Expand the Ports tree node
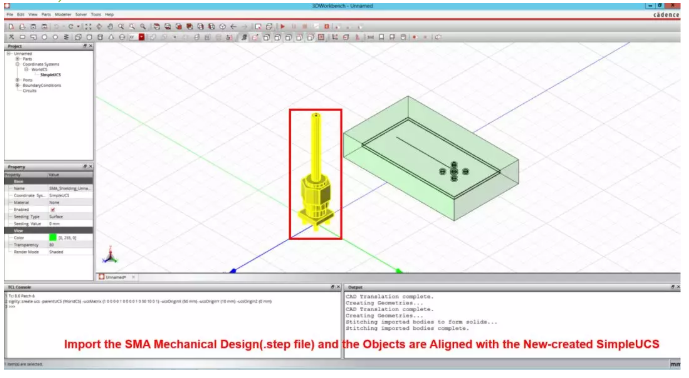Viewport: 689px width, 378px height. pos(18,80)
